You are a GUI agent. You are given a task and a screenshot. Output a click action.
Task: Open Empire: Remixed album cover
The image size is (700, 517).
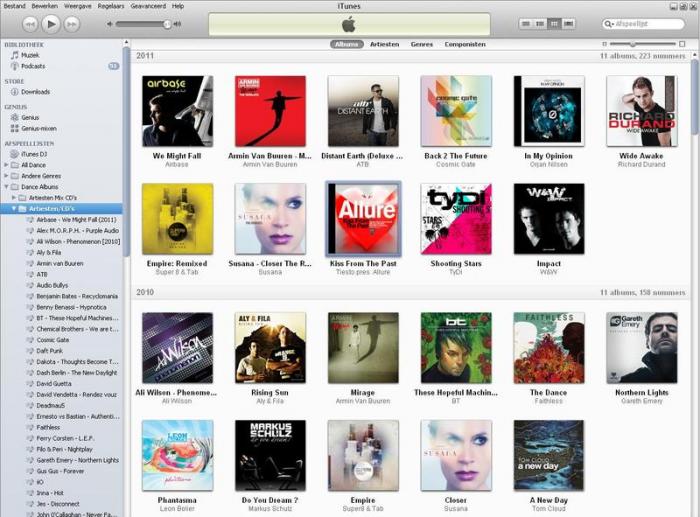(177, 219)
